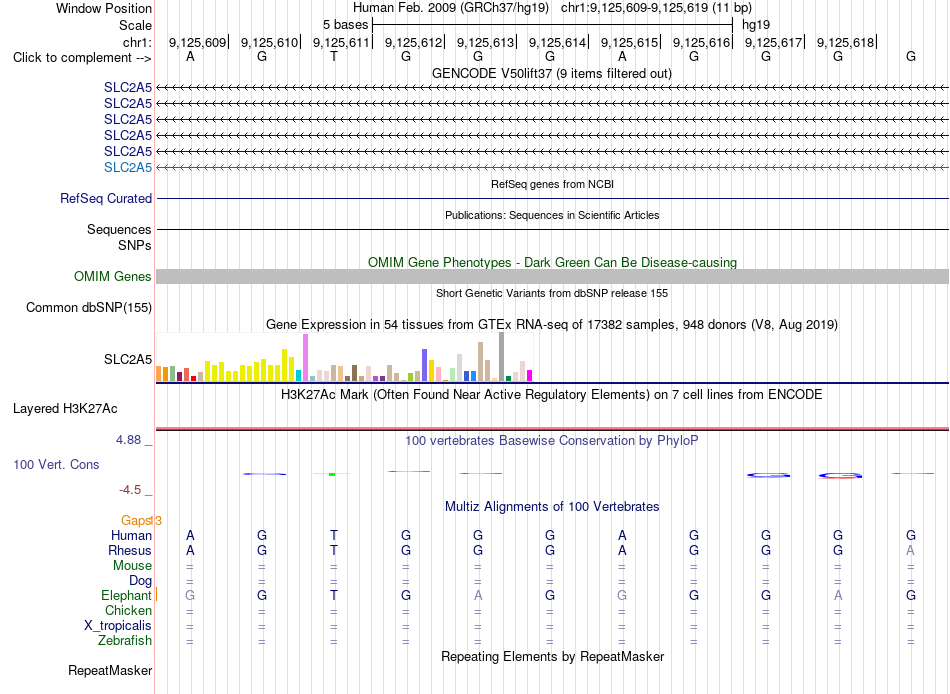Screen dimensions: 950x694
Task: Click the 4.88 PhyloP upper scale value
Action: [x=128, y=440]
